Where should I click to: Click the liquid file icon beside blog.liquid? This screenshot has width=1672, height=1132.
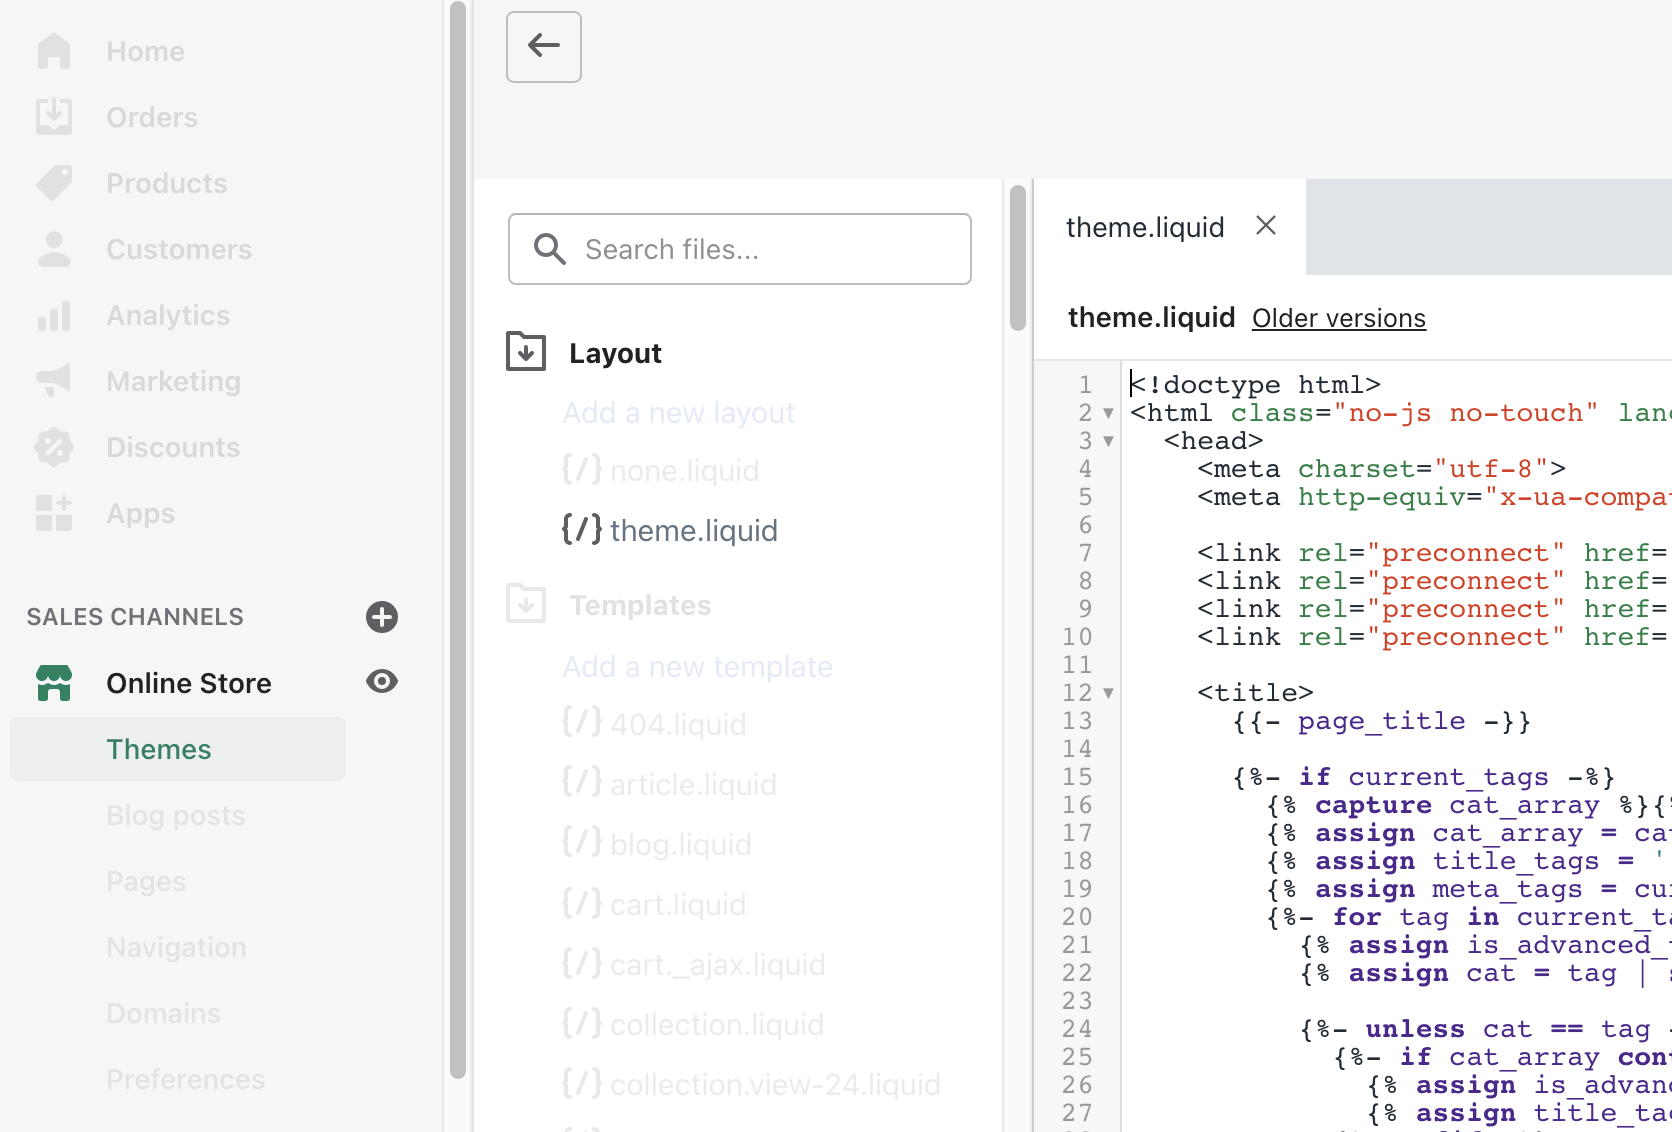point(582,843)
